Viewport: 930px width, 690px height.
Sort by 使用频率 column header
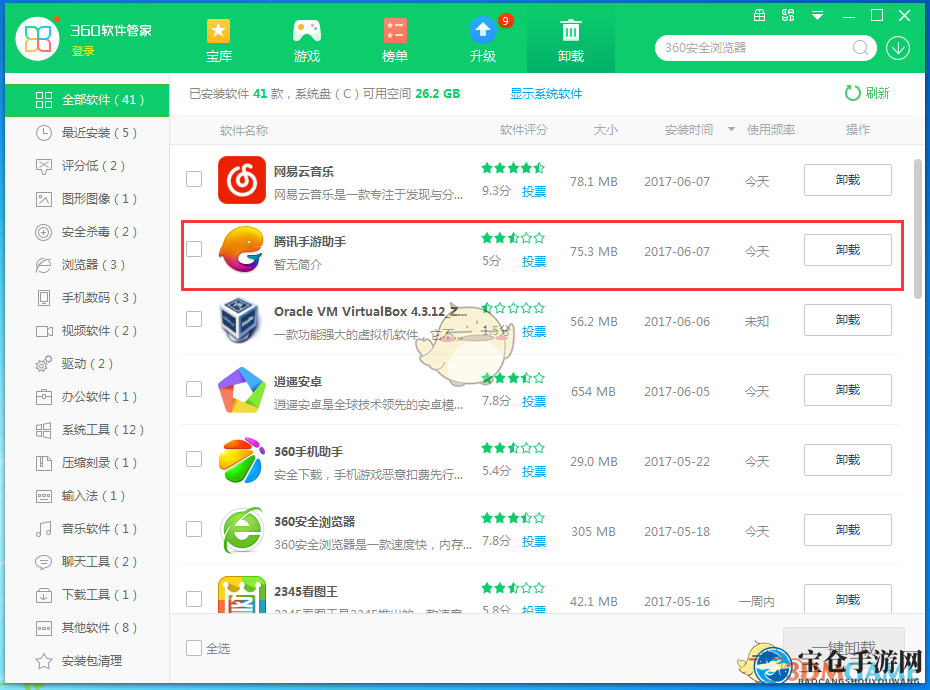[x=770, y=130]
